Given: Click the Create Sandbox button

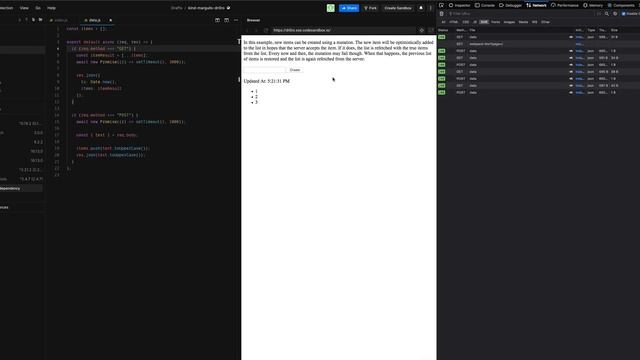Looking at the screenshot, I should [x=398, y=8].
